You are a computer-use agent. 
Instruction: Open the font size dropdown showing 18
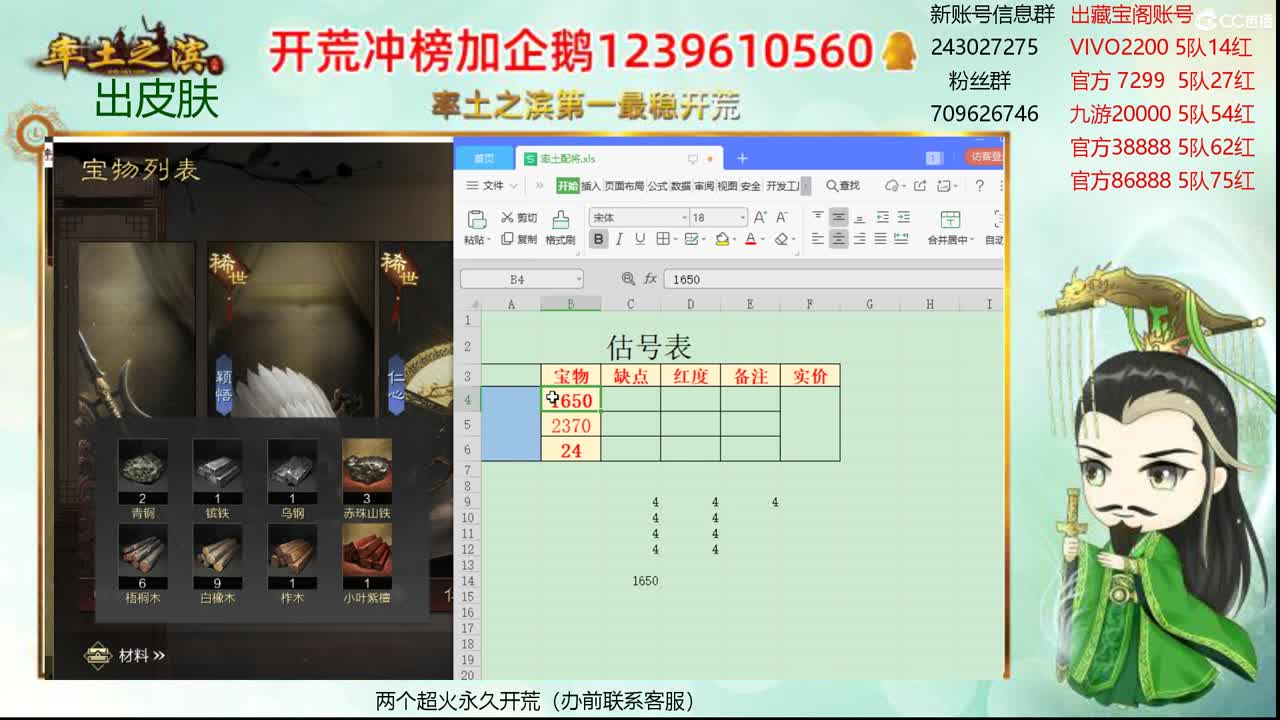(743, 218)
